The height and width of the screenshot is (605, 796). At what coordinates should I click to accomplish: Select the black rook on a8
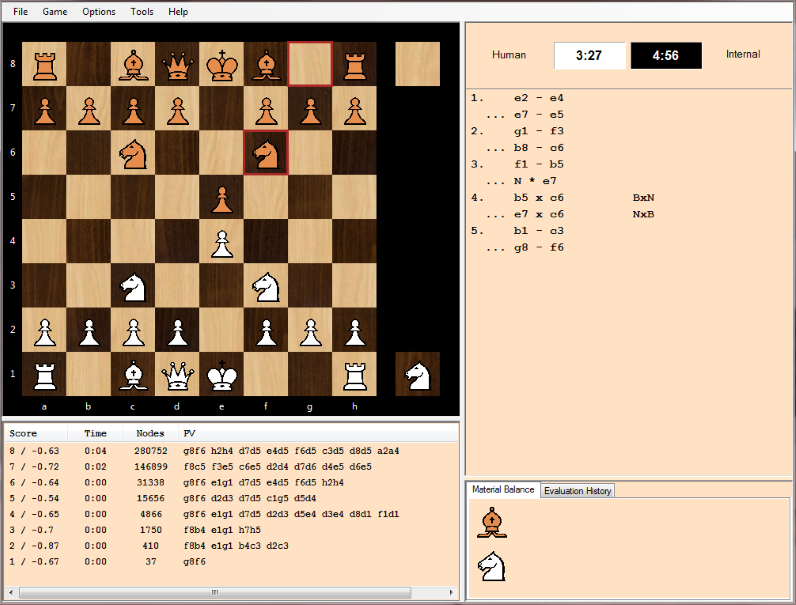44,64
